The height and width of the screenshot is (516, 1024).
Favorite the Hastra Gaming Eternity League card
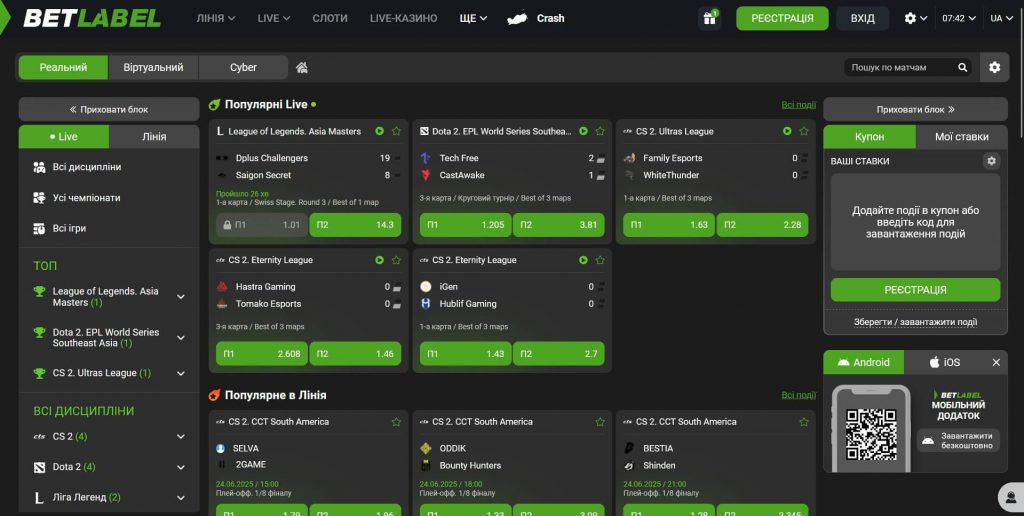[396, 260]
